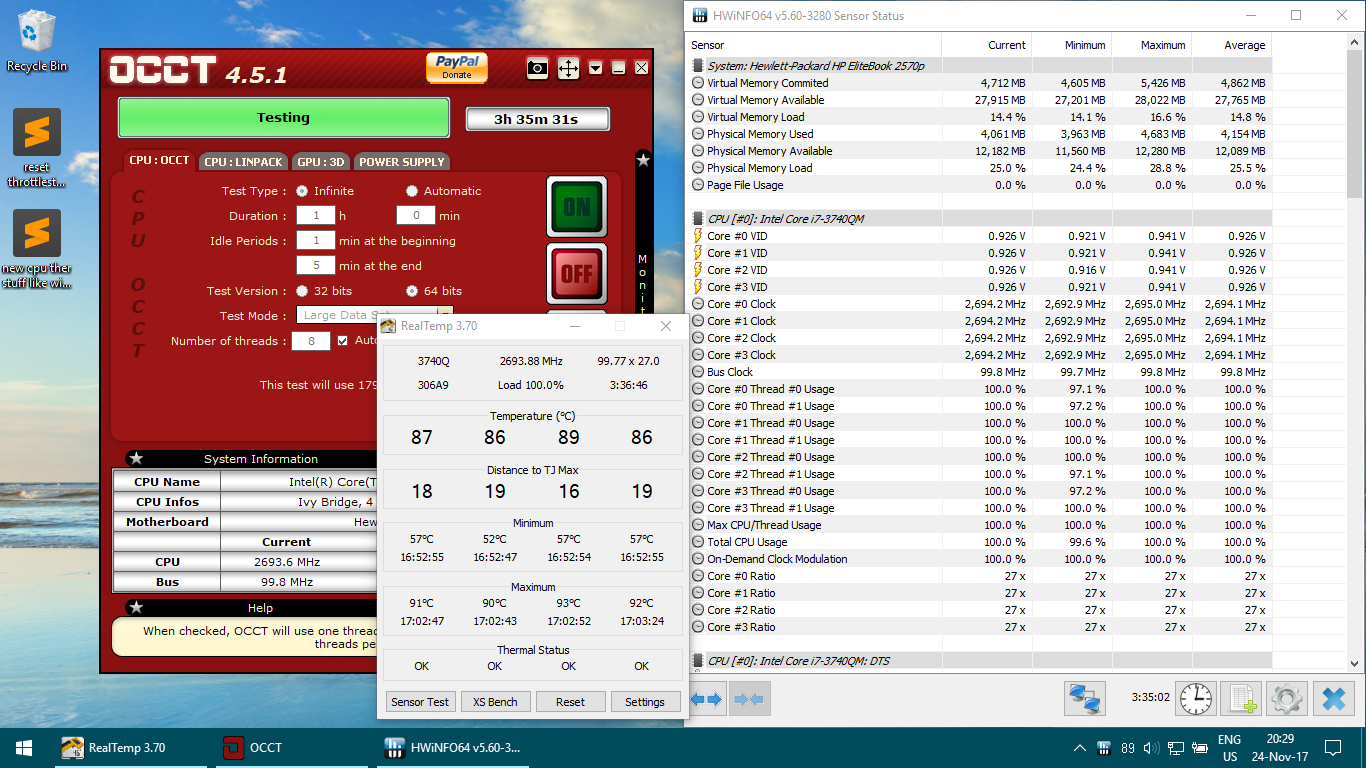Click the RealTemp title bar icon
Screen dimensions: 1366x768
pos(389,326)
